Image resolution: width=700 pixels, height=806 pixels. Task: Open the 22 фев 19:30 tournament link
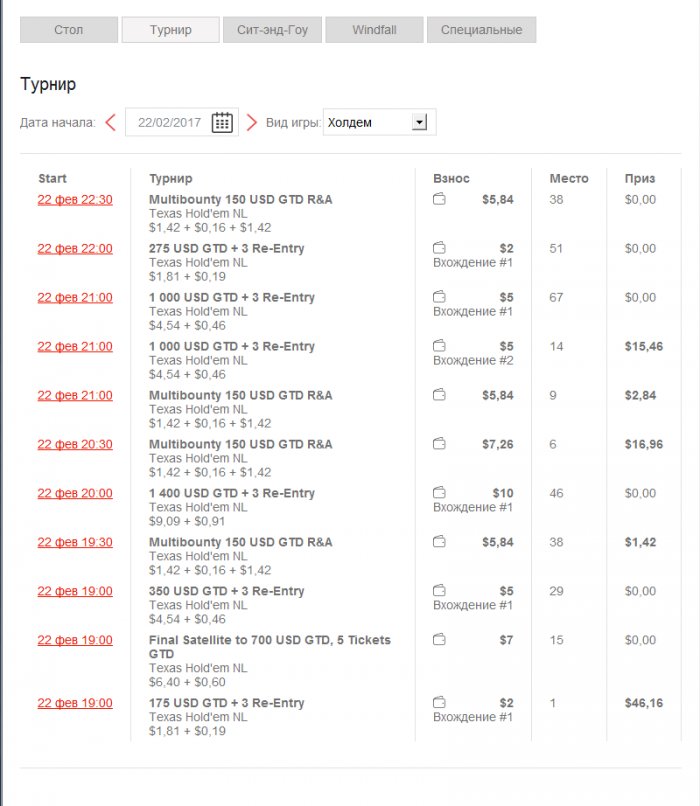click(x=75, y=542)
